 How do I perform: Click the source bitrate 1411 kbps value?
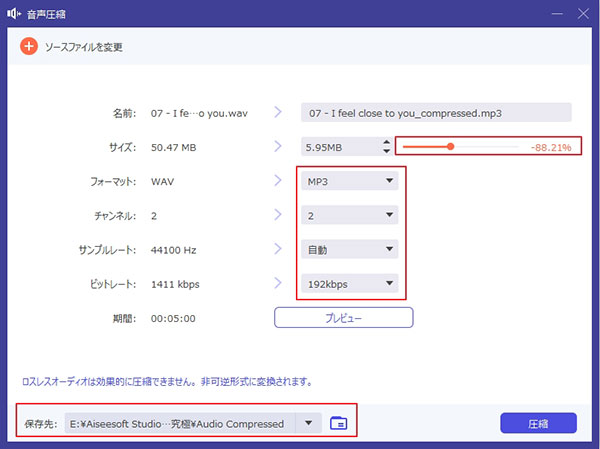(x=175, y=284)
